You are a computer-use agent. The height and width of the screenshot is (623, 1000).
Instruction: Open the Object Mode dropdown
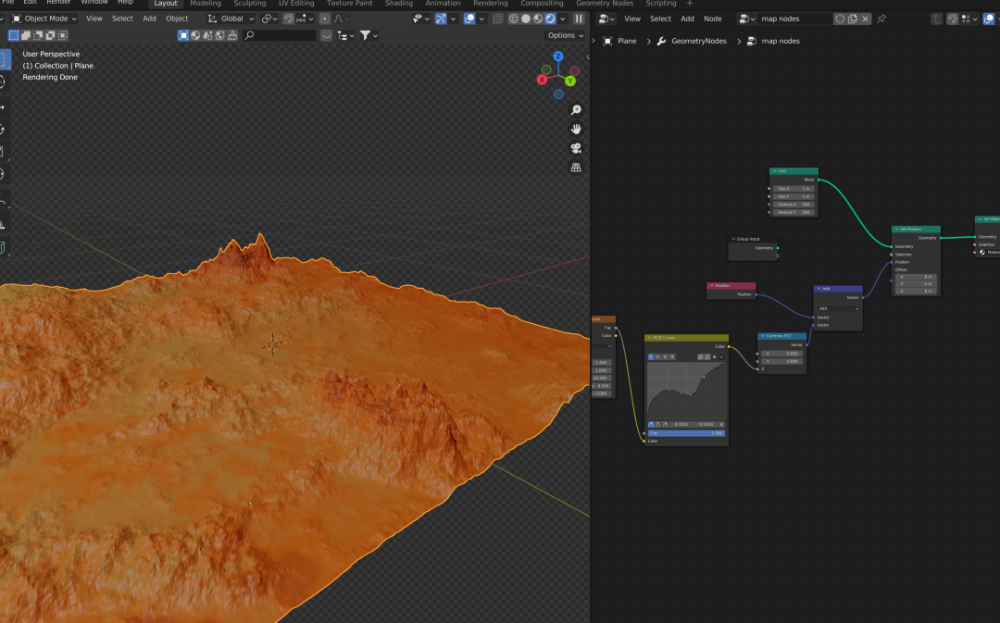45,18
